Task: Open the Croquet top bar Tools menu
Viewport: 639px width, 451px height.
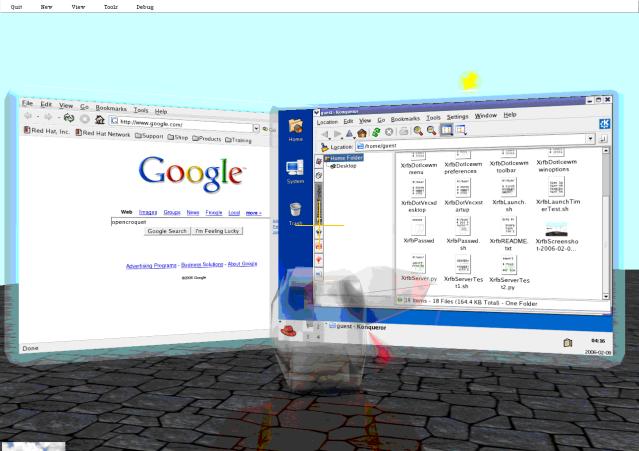Action: [111, 7]
